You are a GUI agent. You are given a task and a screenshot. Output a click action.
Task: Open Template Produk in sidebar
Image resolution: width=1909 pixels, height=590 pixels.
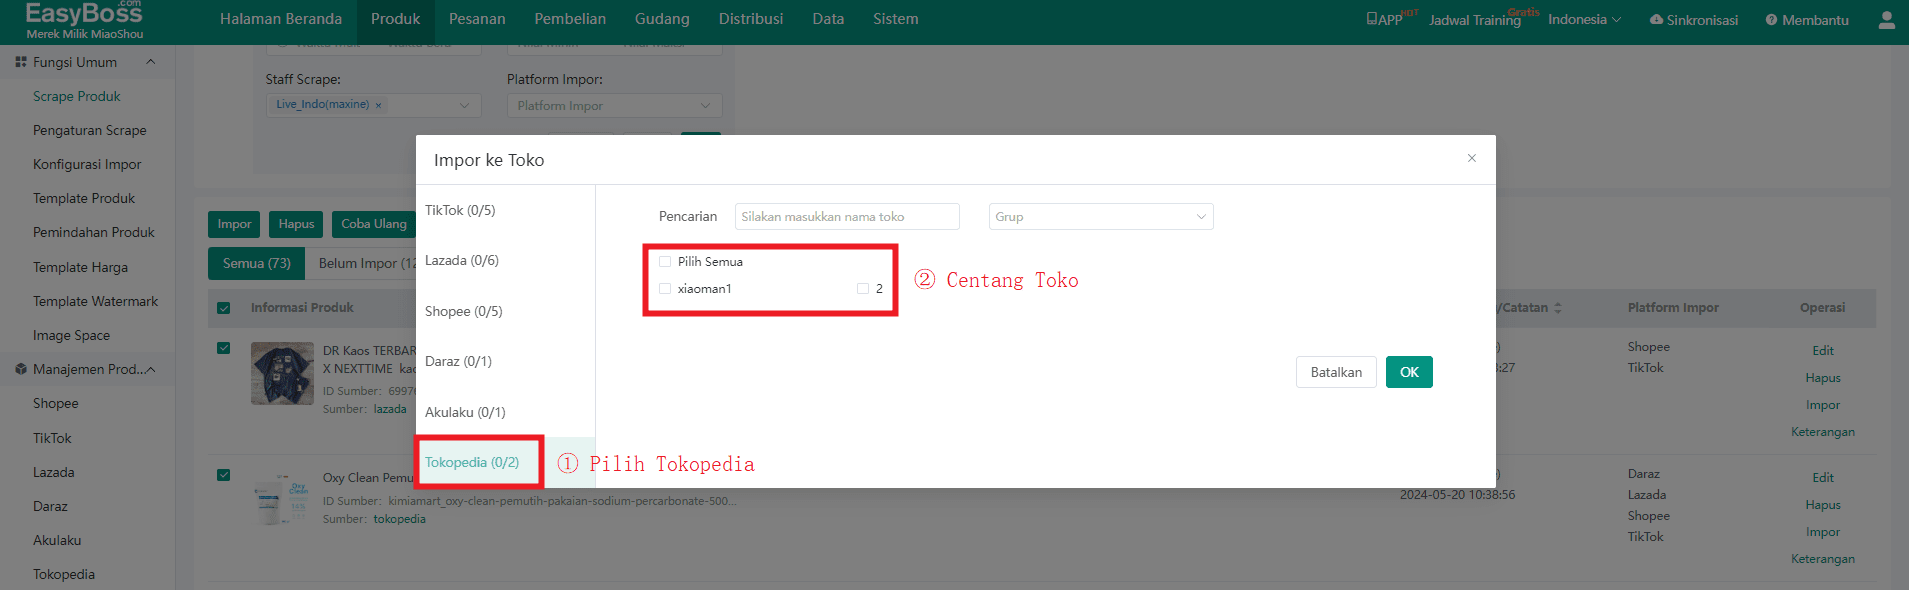84,198
